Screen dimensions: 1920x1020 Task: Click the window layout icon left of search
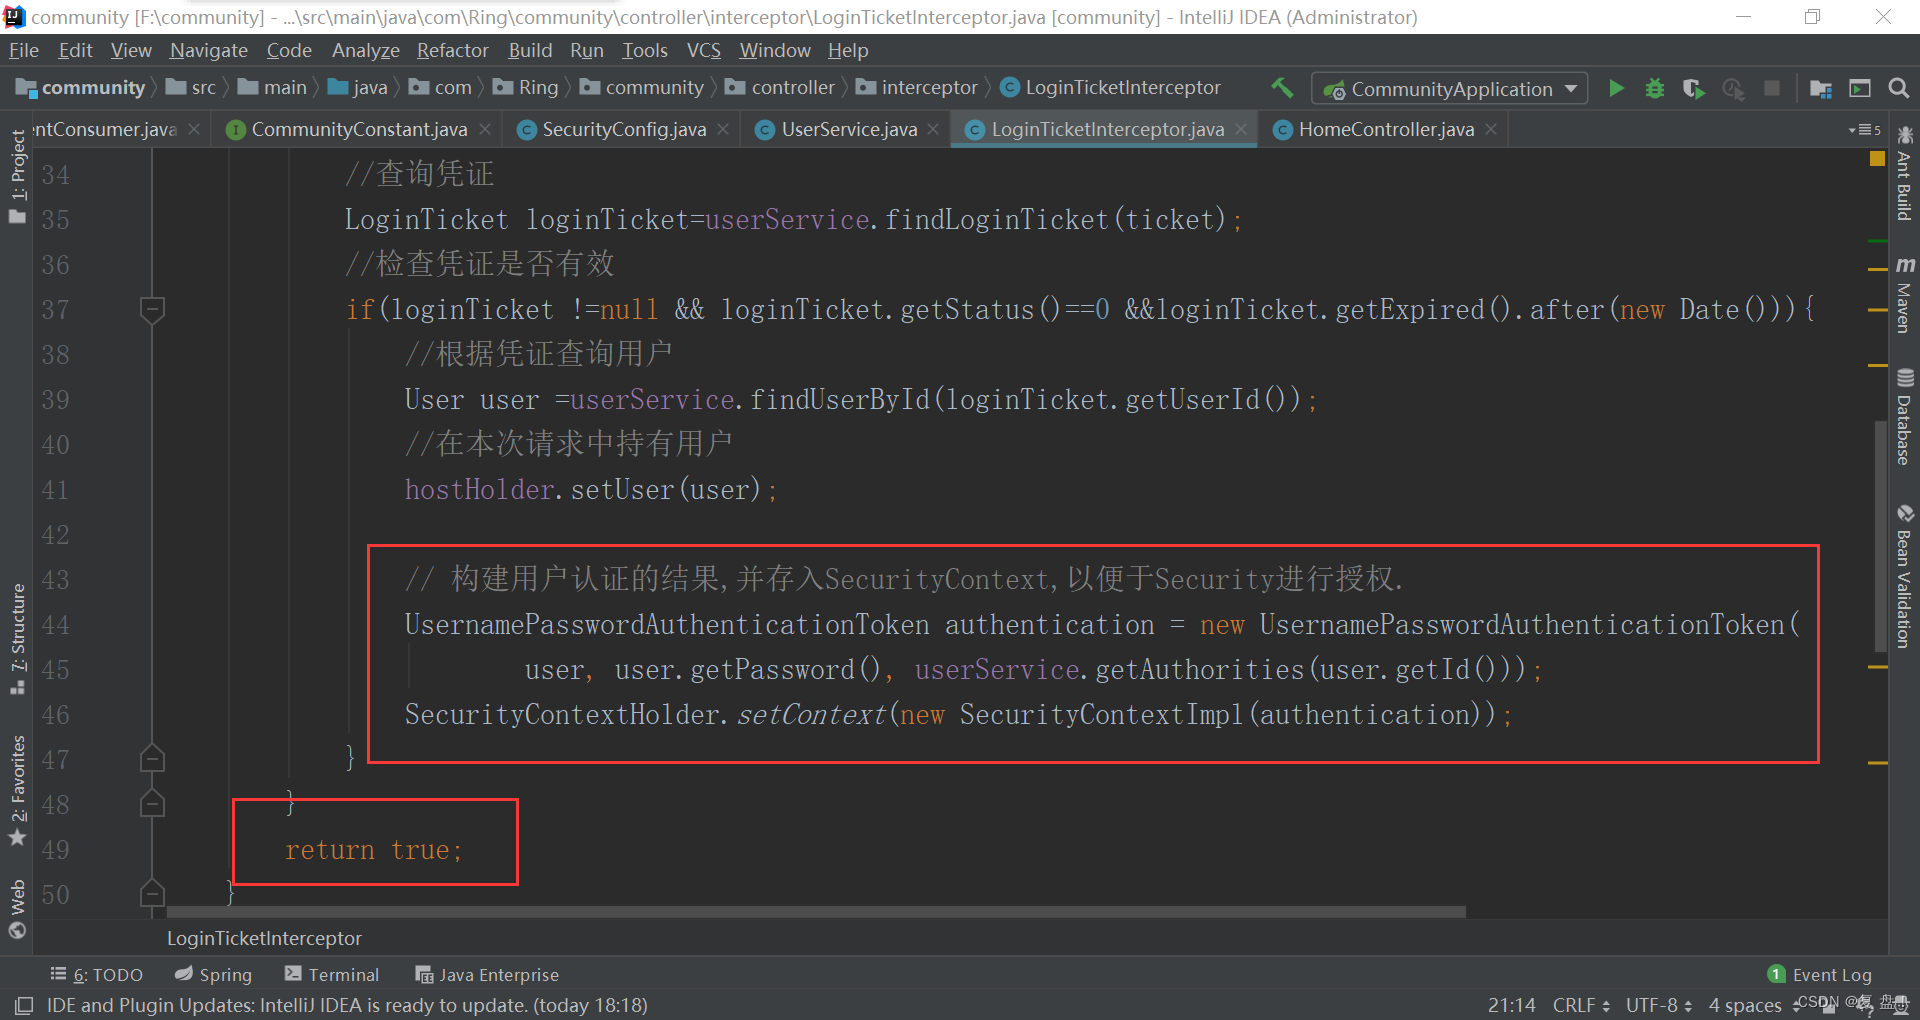1860,88
